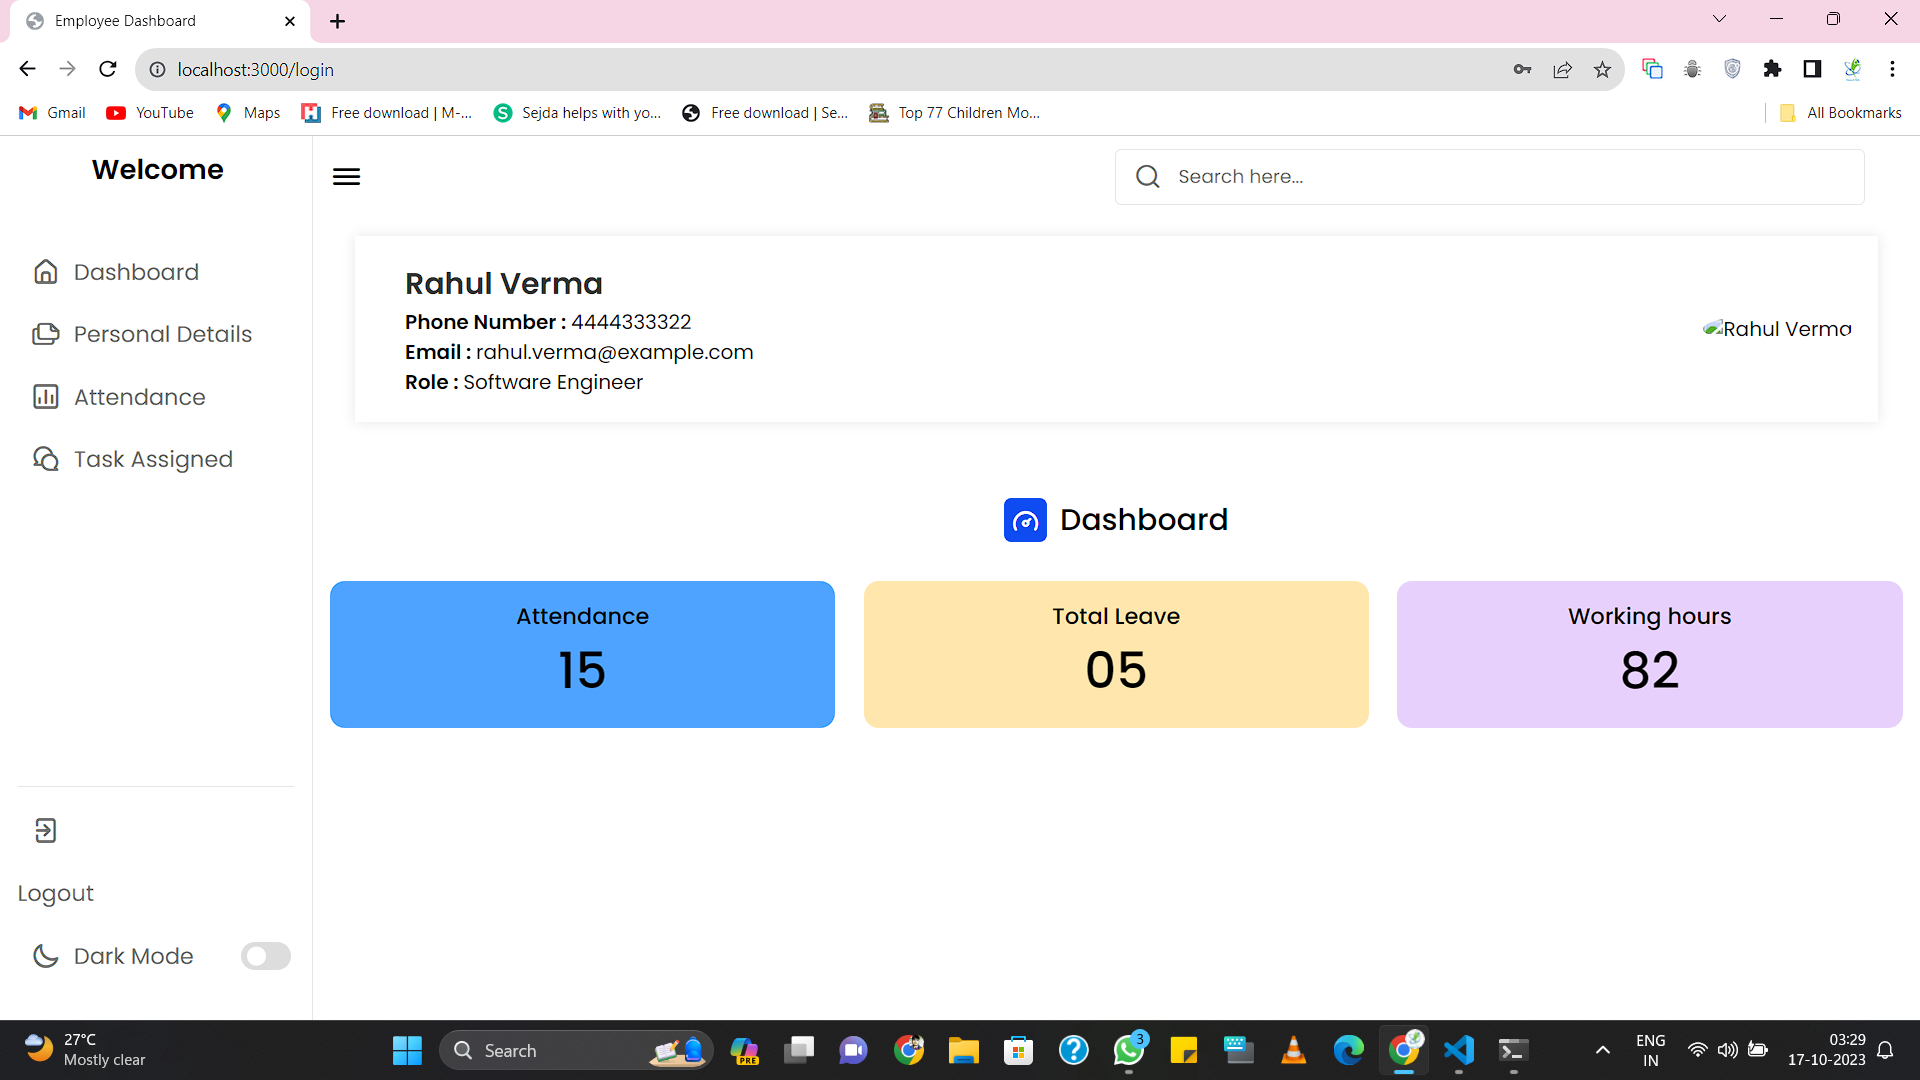The height and width of the screenshot is (1080, 1920).
Task: Toggle the moon icon next to Dark Mode
Action: click(x=46, y=956)
